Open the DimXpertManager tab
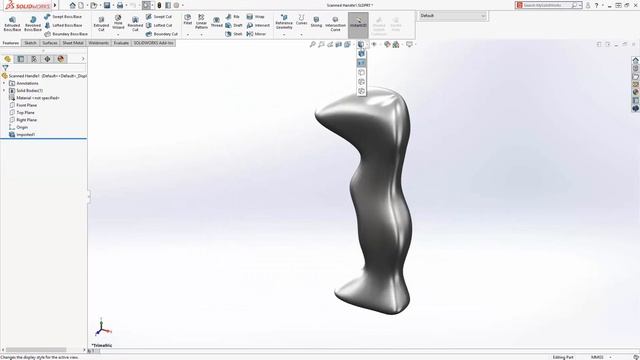This screenshot has width=640, height=360. (47, 59)
